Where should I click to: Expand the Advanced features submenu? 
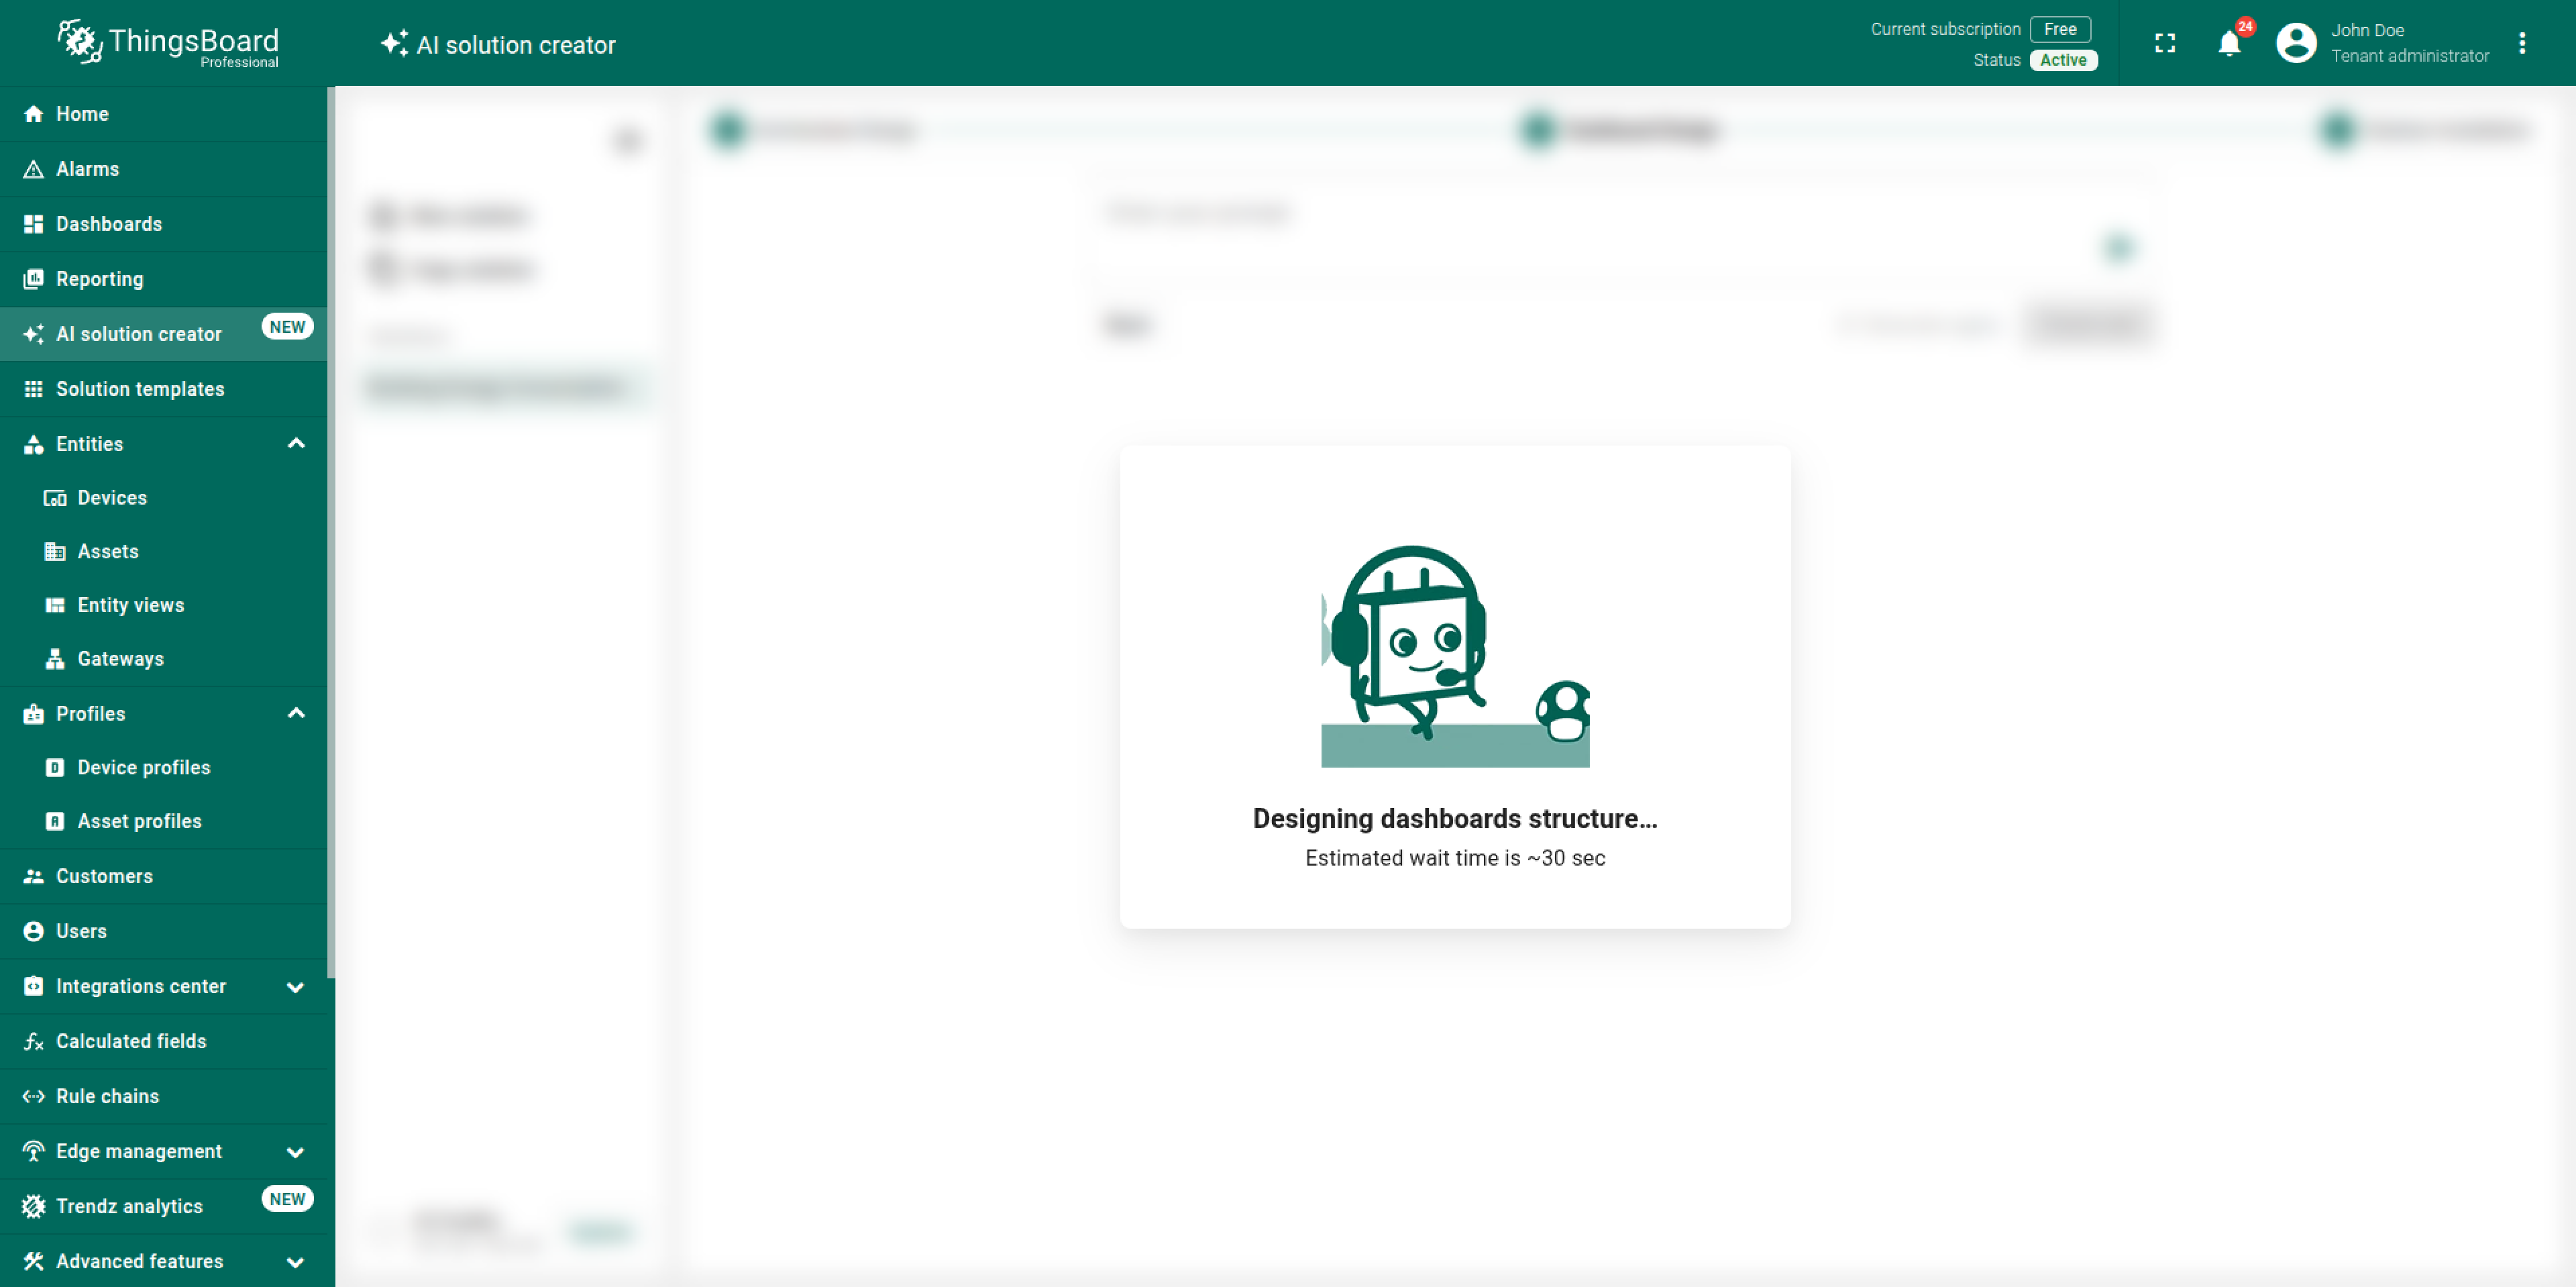click(296, 1262)
